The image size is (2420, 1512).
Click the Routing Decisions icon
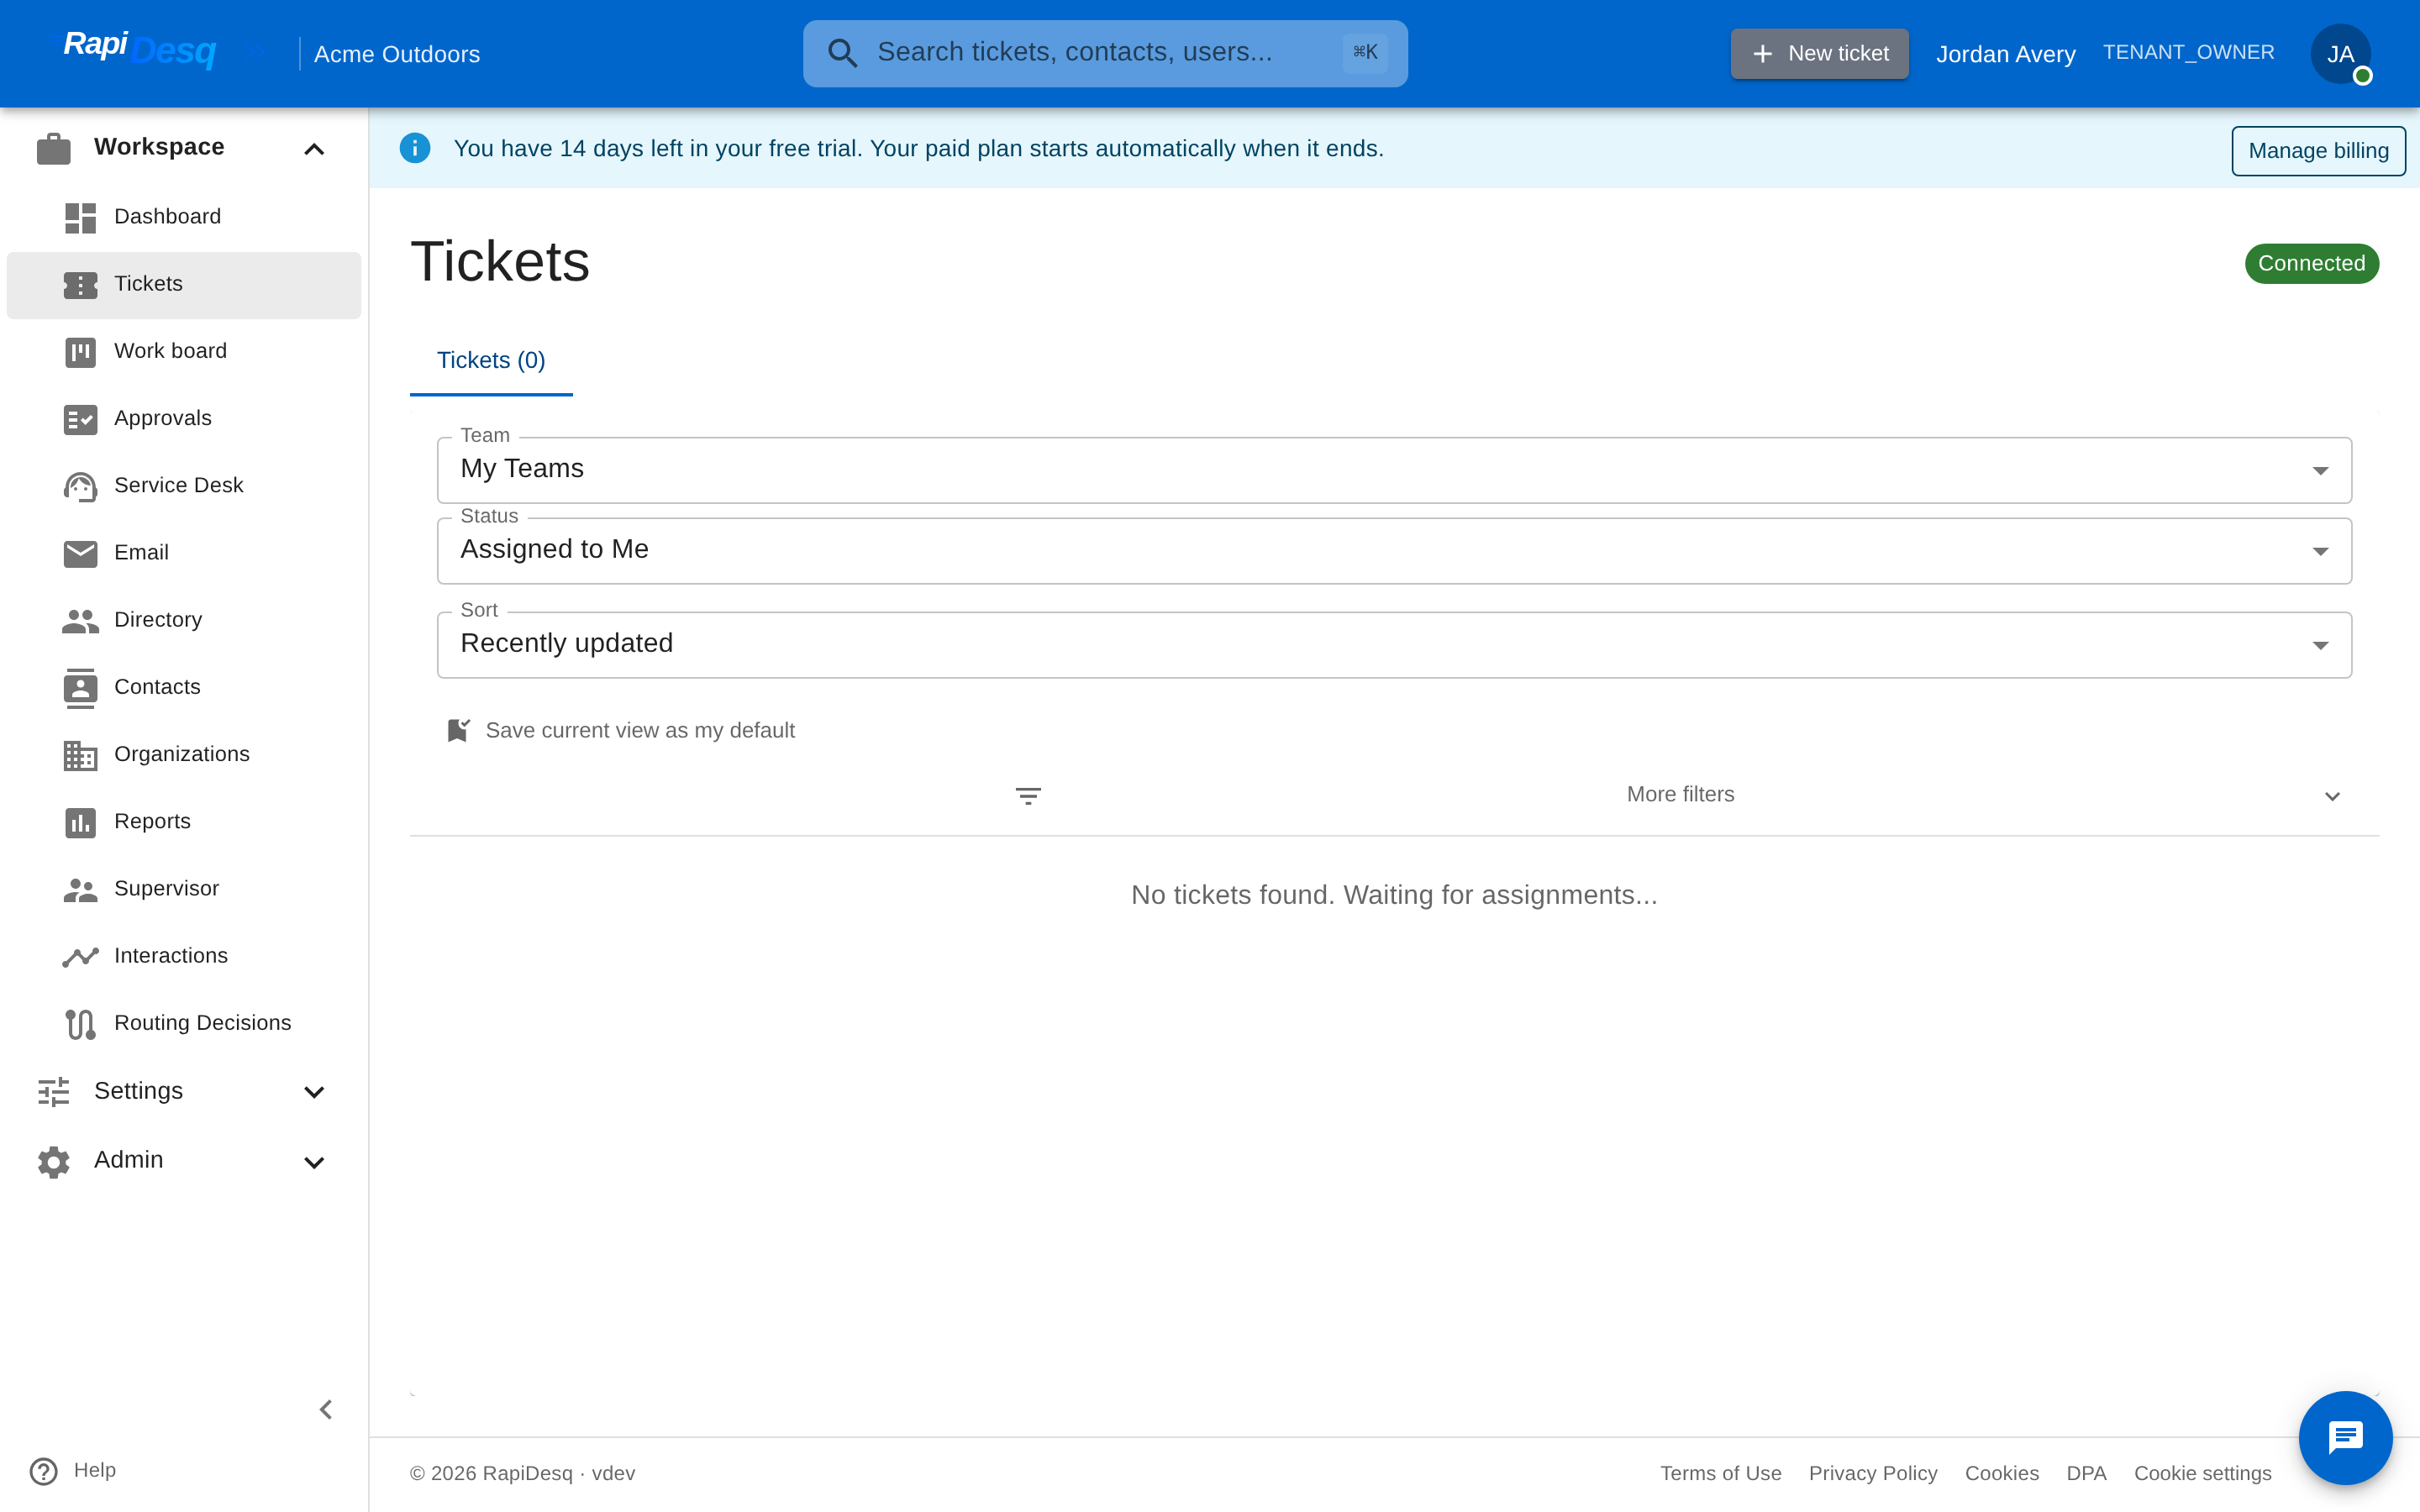click(x=80, y=1023)
